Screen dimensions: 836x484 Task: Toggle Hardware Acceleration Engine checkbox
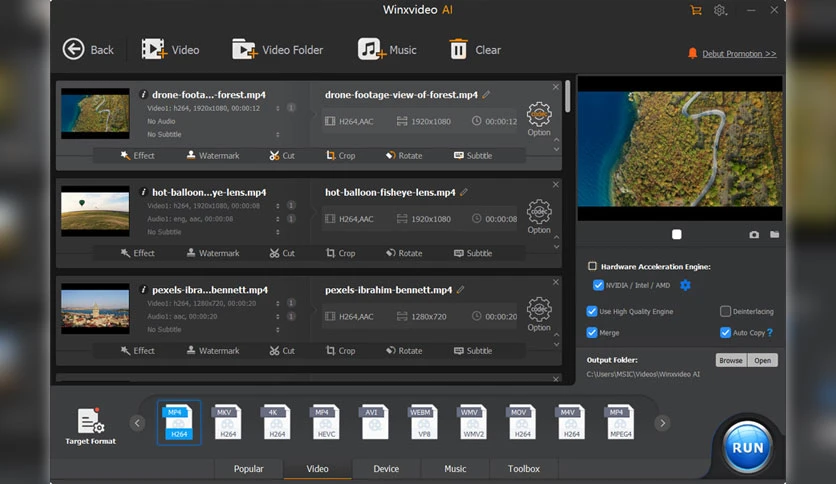592,266
